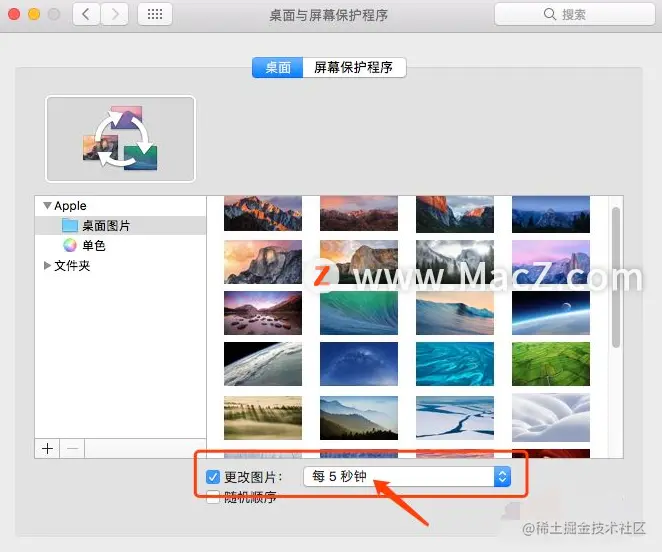Viewport: 662px width, 552px height.
Task: Choose the blue dusk mountain wallpaper
Action: [x=551, y=214]
